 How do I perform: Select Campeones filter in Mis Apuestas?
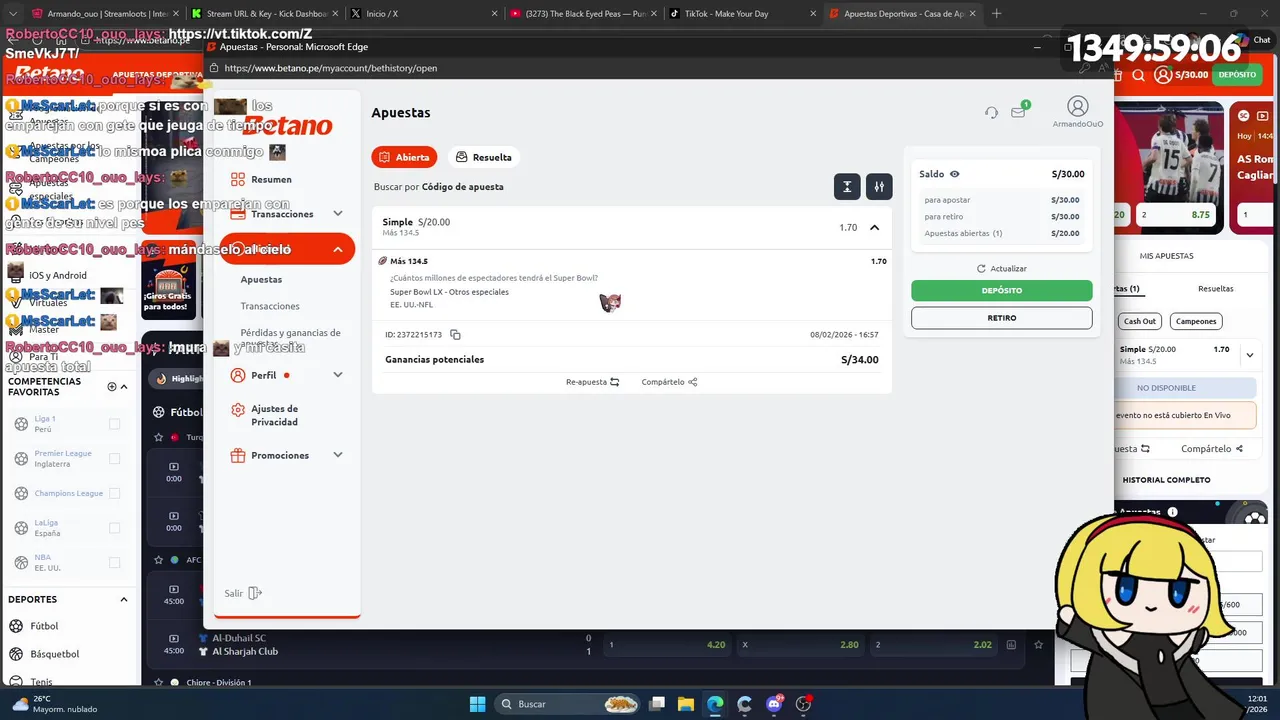[x=1196, y=321]
